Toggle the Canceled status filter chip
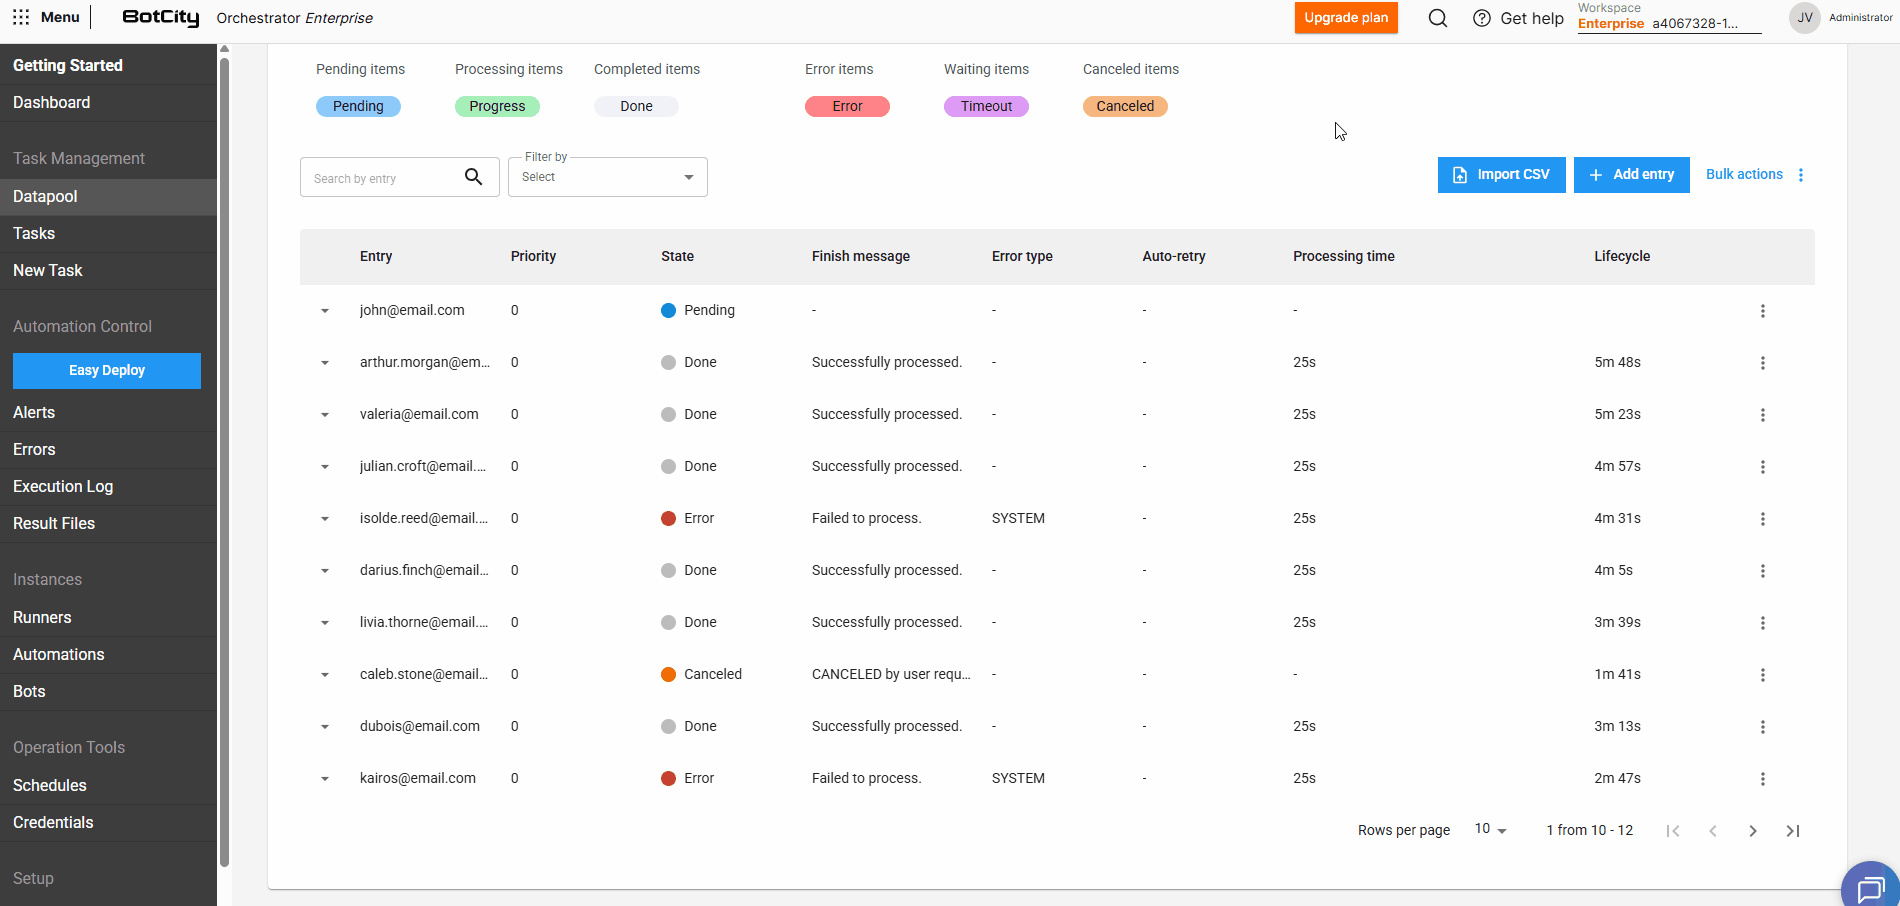The image size is (1900, 906). tap(1125, 106)
